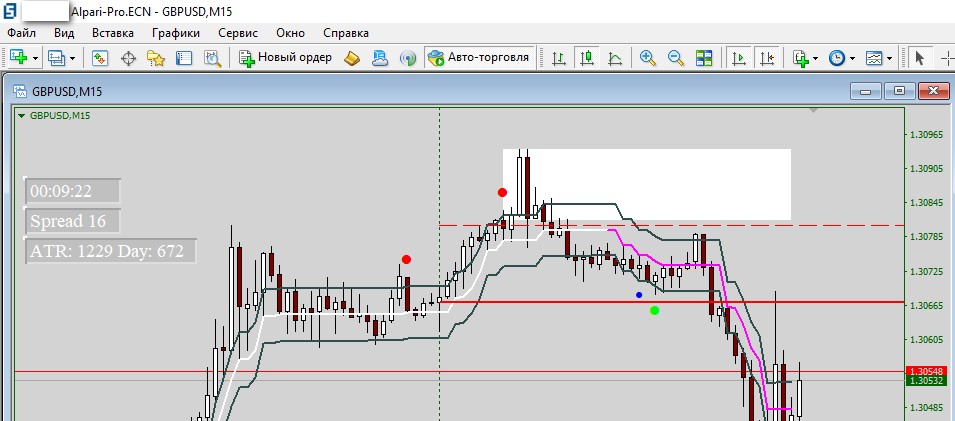Toggle the Data Window crosshair-target icon
This screenshot has width=955, height=421.
click(x=128, y=58)
